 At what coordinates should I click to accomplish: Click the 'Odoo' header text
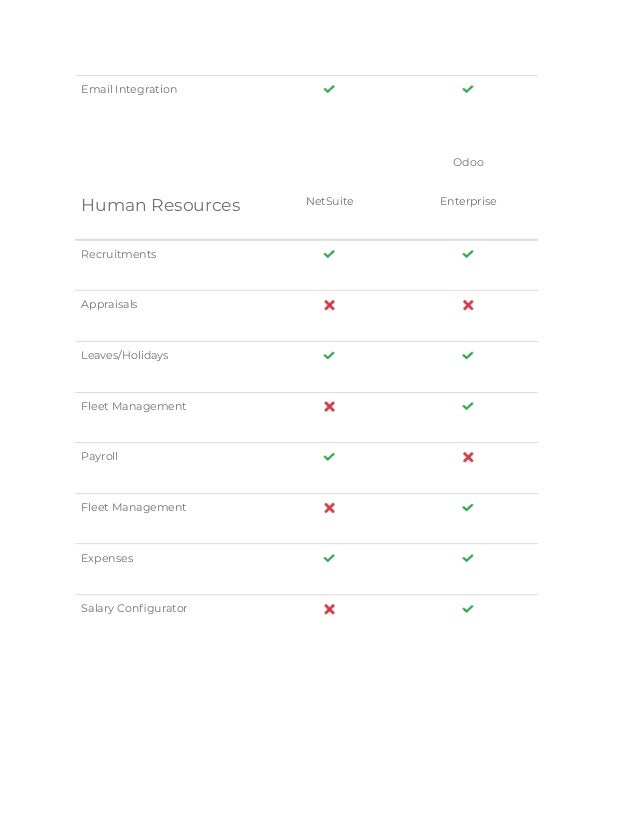[468, 162]
